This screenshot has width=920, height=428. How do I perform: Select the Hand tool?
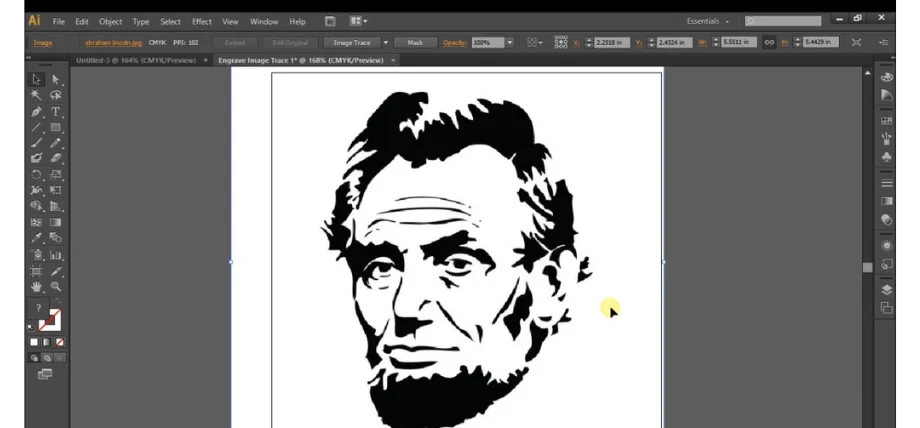pos(36,287)
